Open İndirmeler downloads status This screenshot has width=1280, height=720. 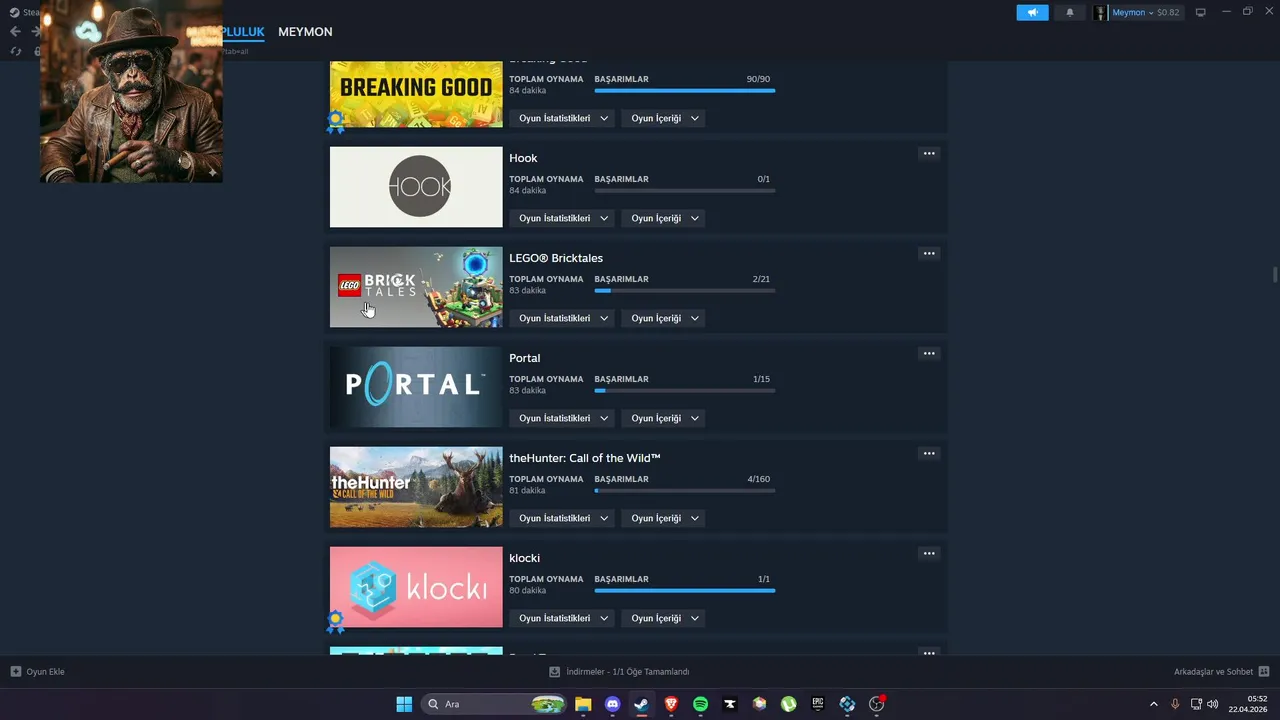[619, 672]
